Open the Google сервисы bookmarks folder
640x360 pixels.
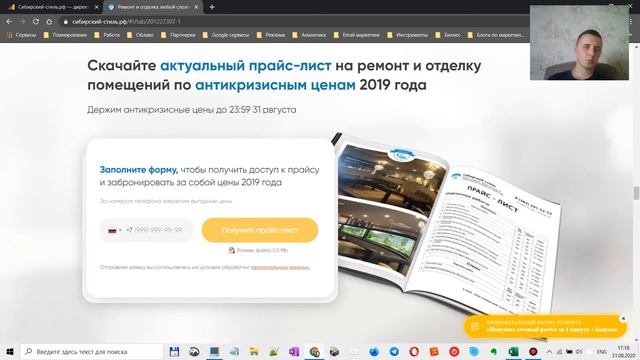226,35
